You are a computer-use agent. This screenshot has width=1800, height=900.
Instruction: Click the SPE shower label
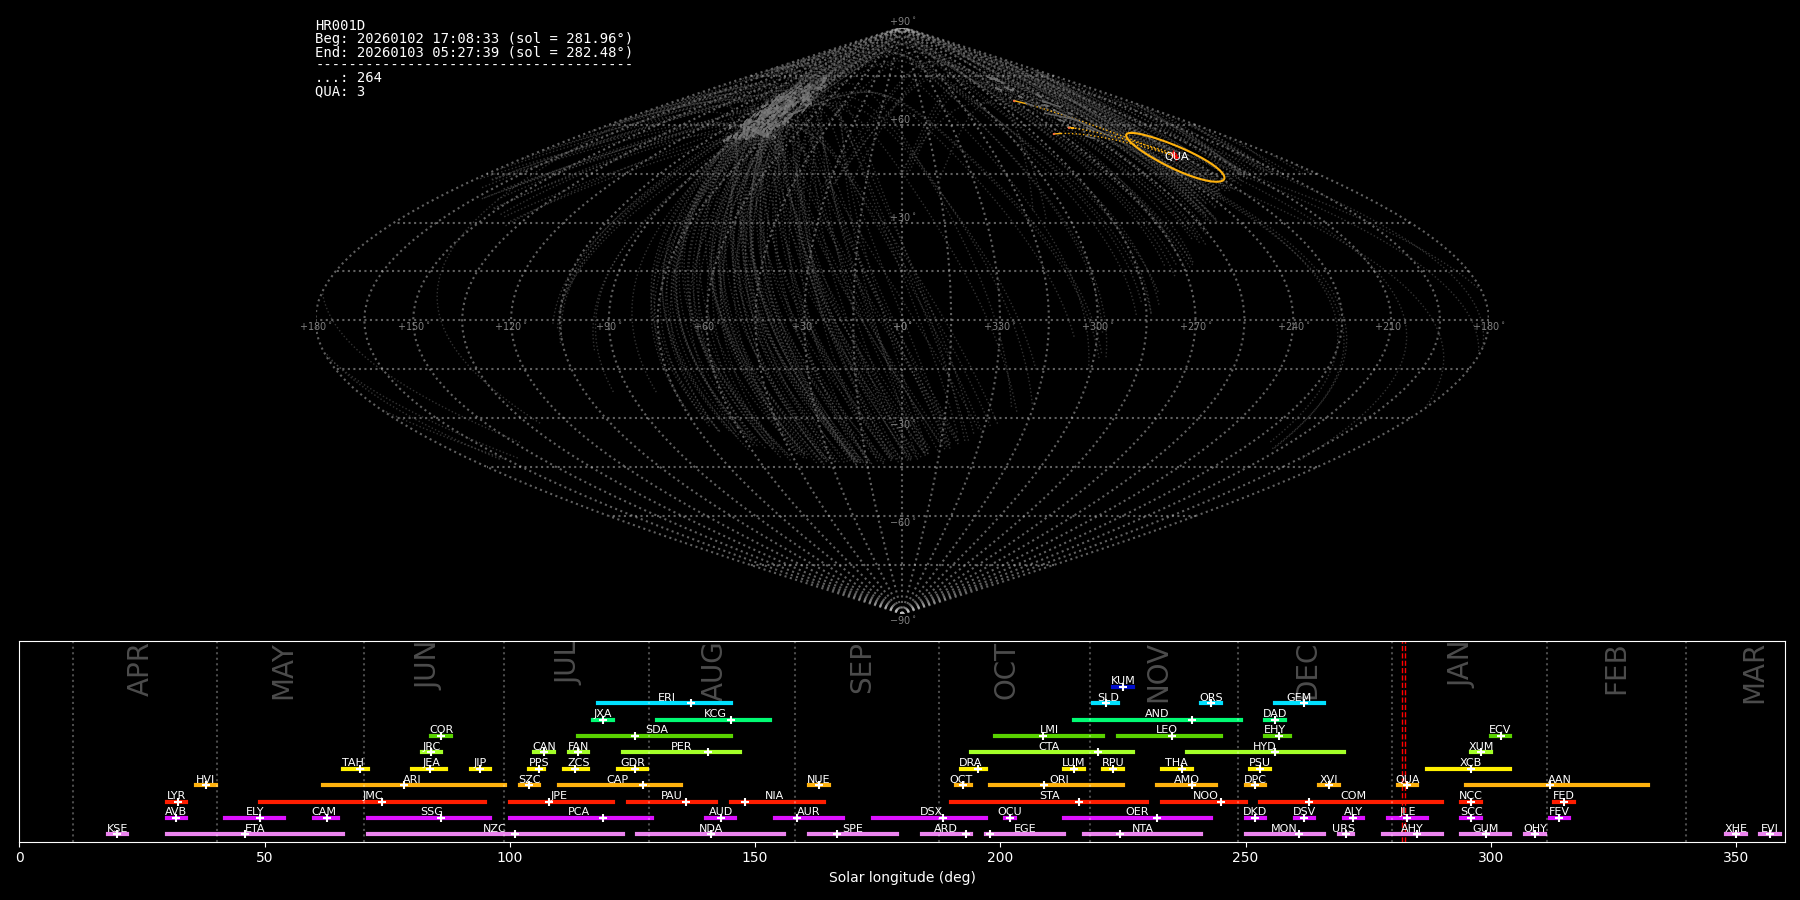click(852, 829)
